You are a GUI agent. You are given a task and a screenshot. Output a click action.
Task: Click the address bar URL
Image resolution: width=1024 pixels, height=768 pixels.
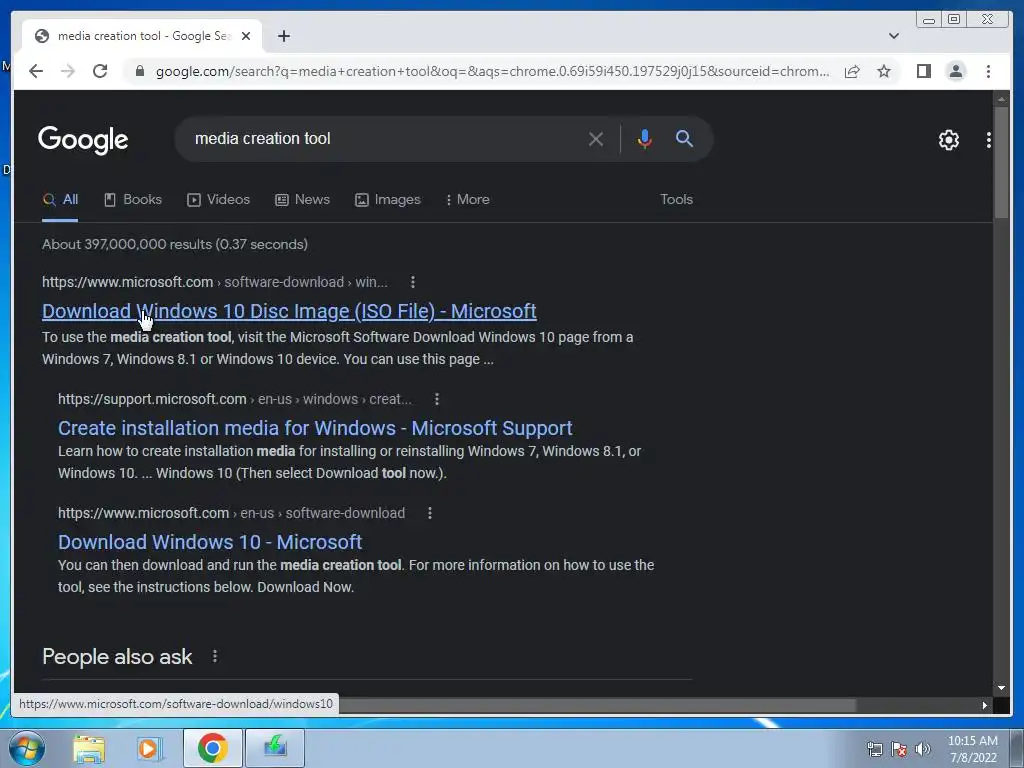[492, 71]
